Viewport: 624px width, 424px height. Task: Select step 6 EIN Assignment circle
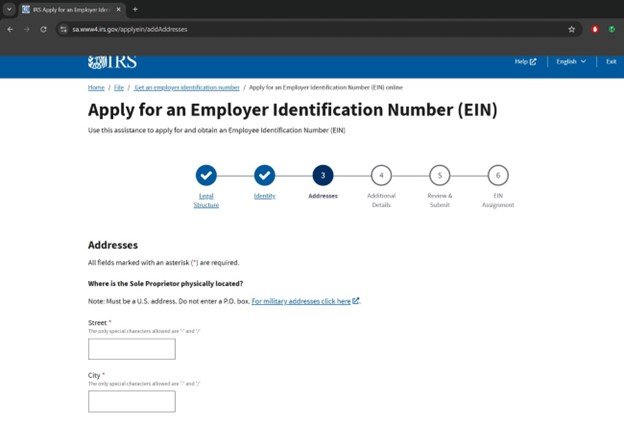click(x=498, y=175)
